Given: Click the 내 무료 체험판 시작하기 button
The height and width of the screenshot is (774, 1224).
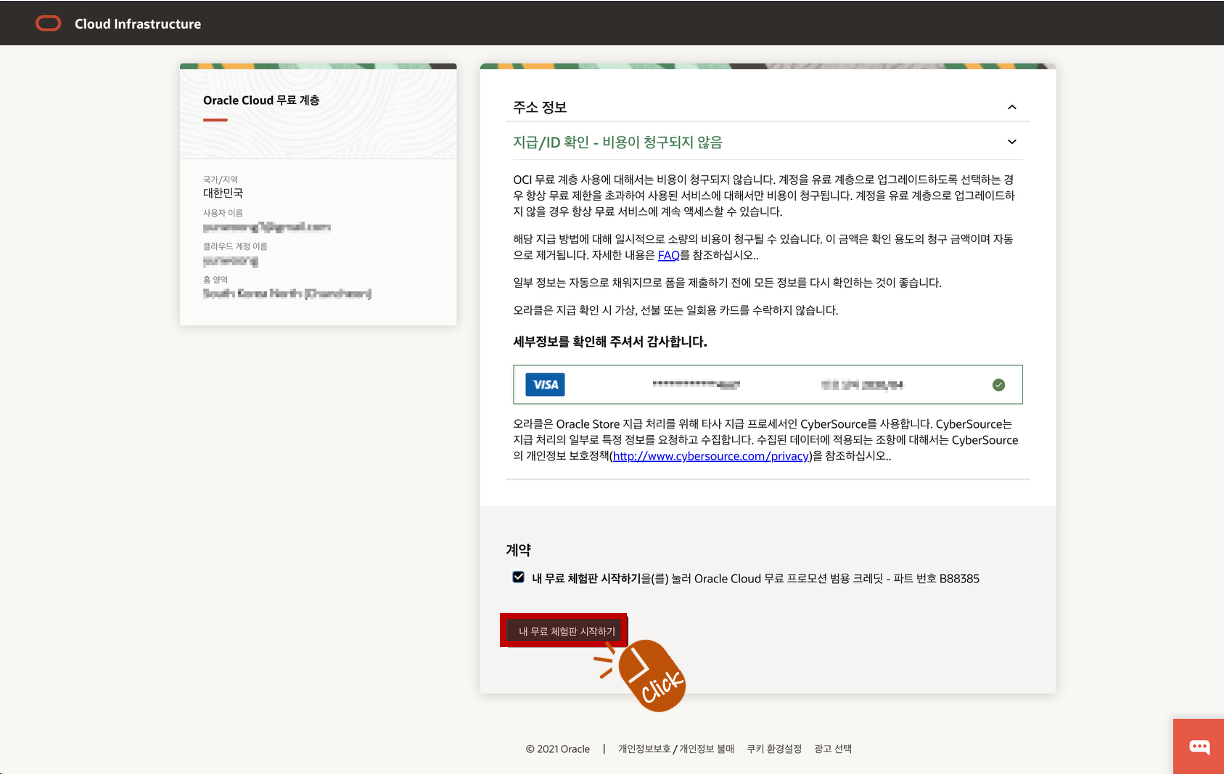Looking at the screenshot, I should click(565, 631).
